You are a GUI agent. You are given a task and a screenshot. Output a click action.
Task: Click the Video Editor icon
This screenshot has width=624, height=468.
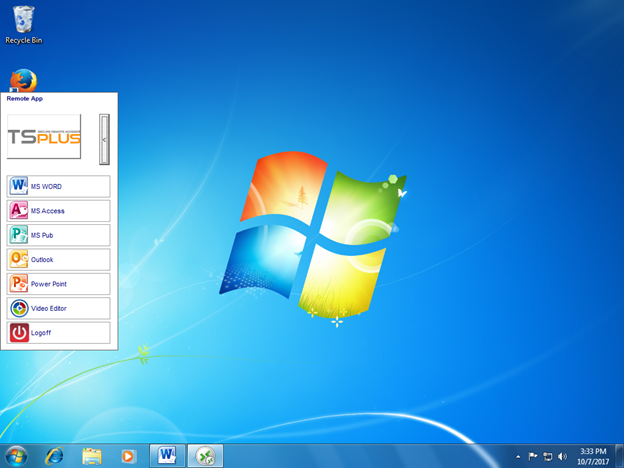pyautogui.click(x=19, y=308)
